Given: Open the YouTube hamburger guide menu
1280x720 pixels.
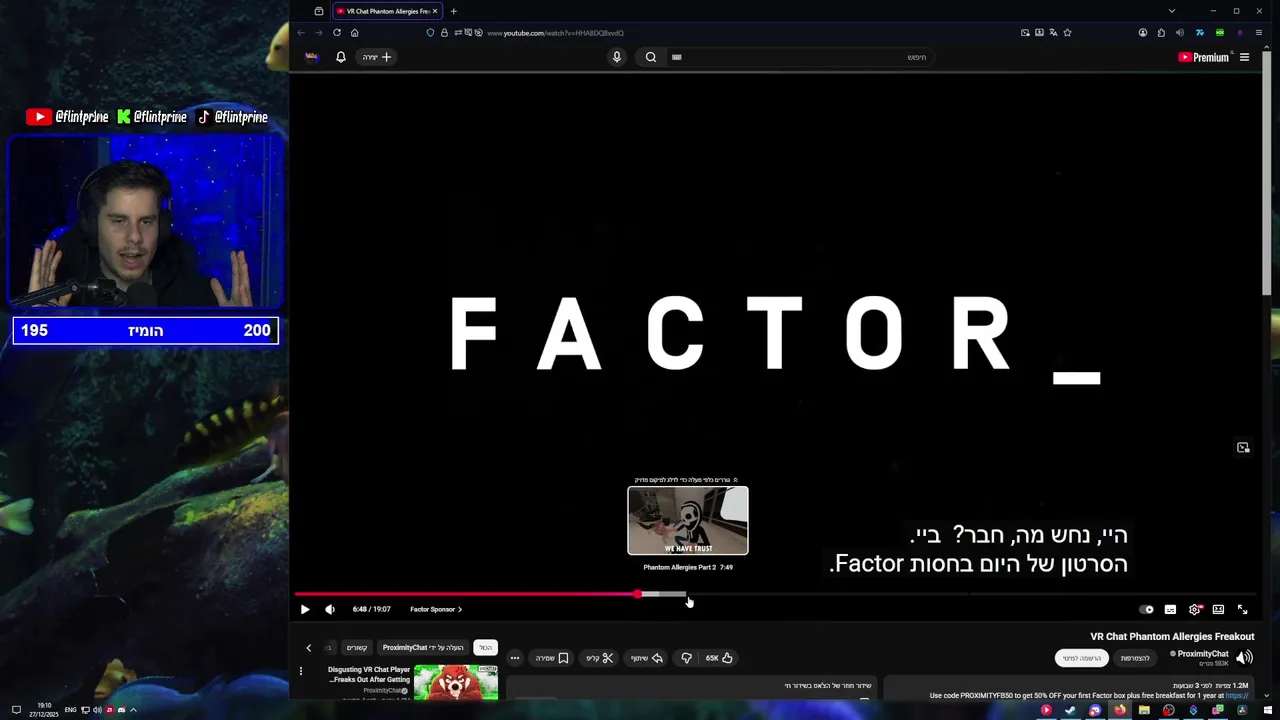Looking at the screenshot, I should click(1244, 57).
